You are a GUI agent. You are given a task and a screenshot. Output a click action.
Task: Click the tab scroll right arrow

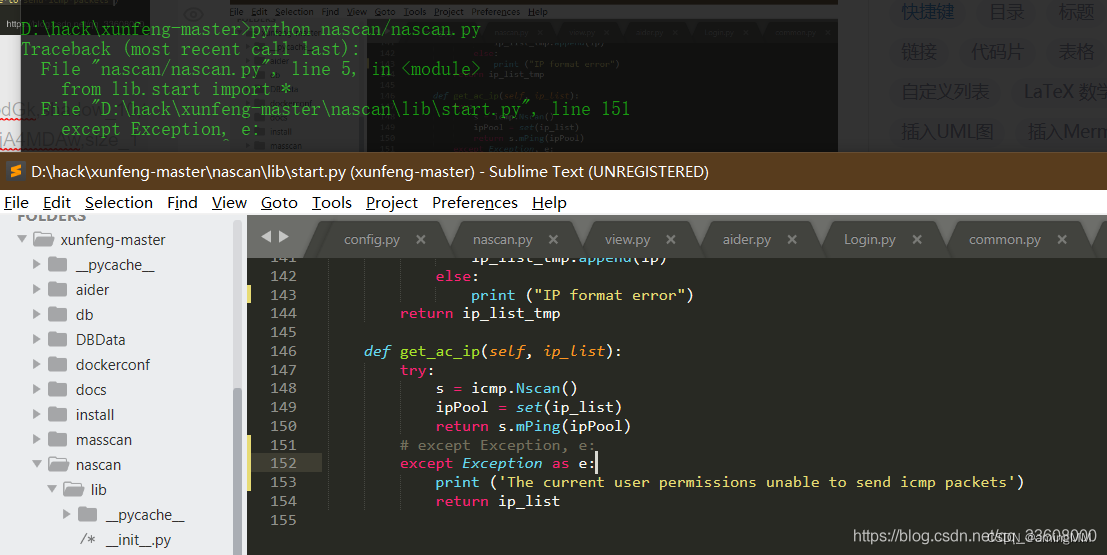tap(284, 237)
